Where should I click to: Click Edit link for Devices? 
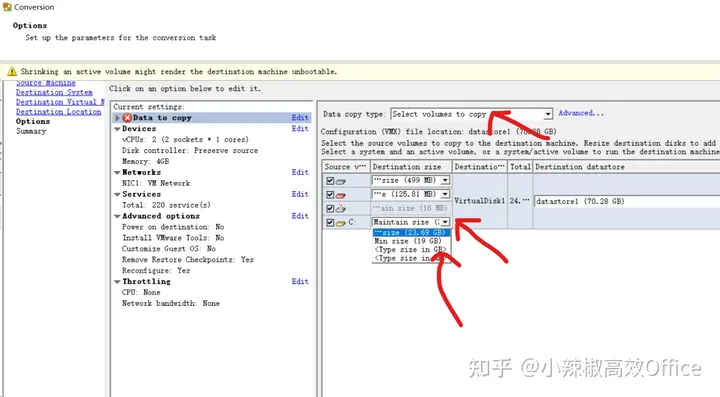pos(300,129)
